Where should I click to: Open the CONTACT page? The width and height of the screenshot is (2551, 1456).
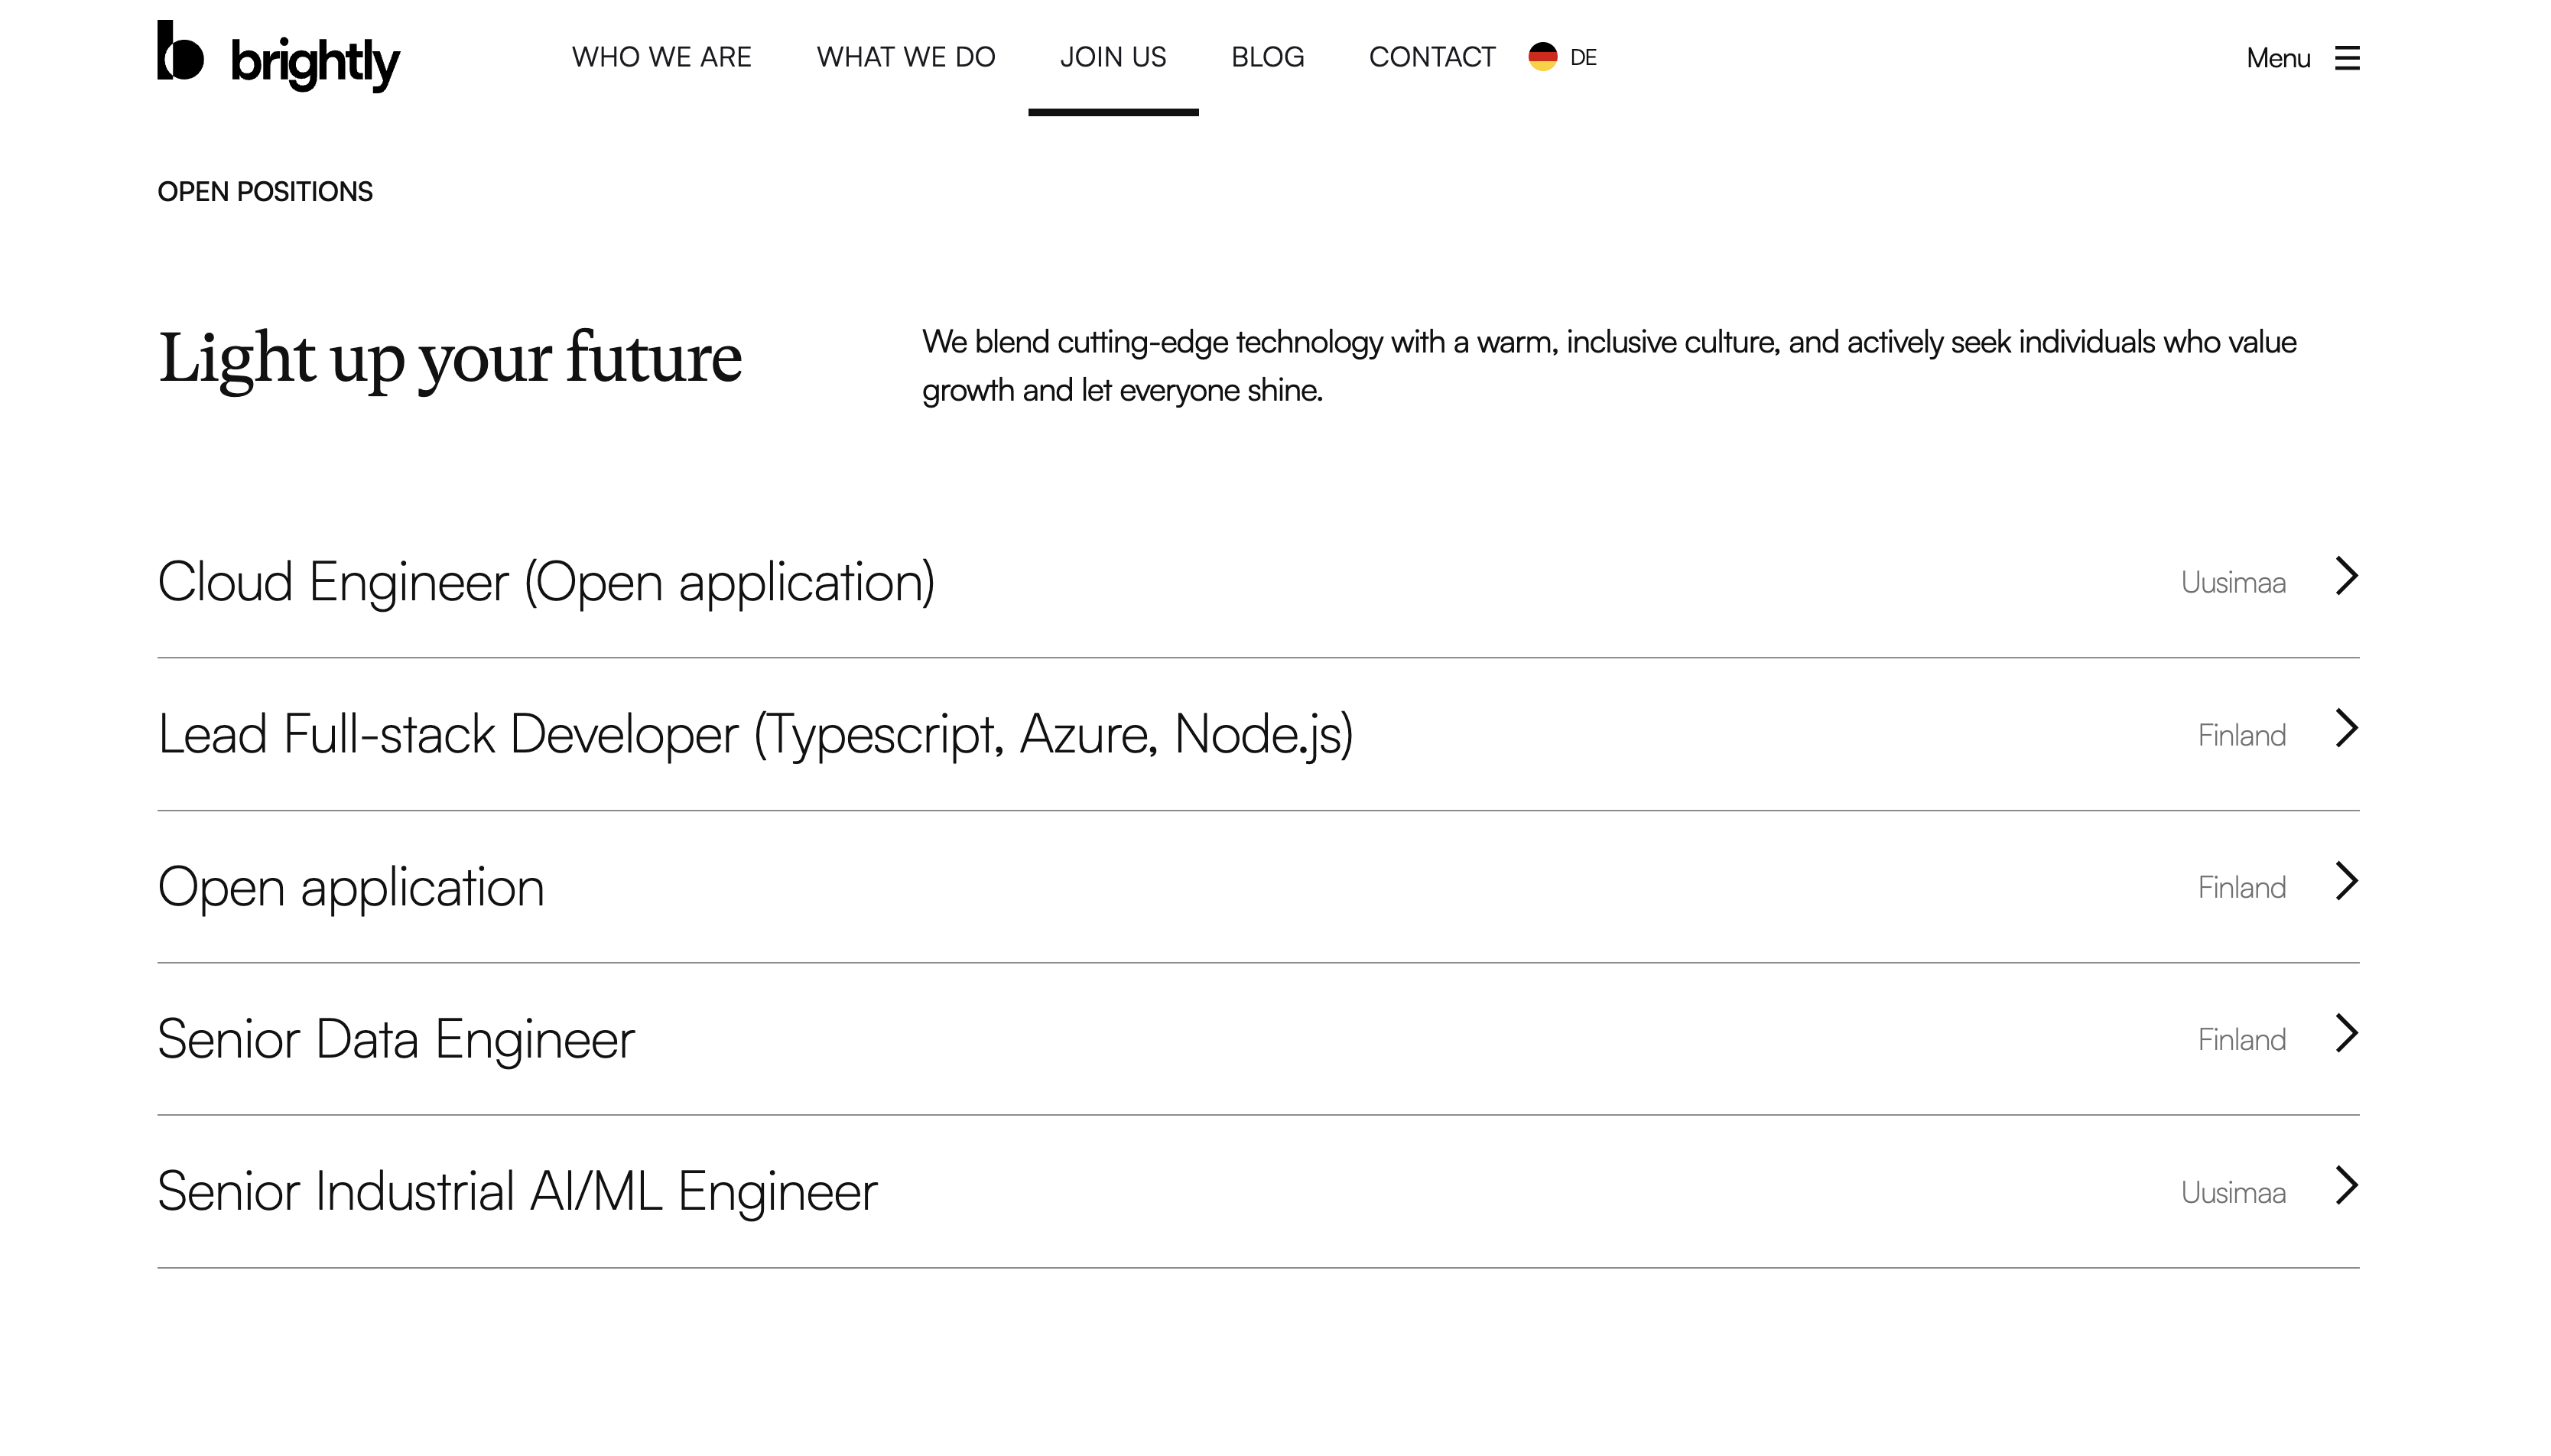(x=1432, y=57)
